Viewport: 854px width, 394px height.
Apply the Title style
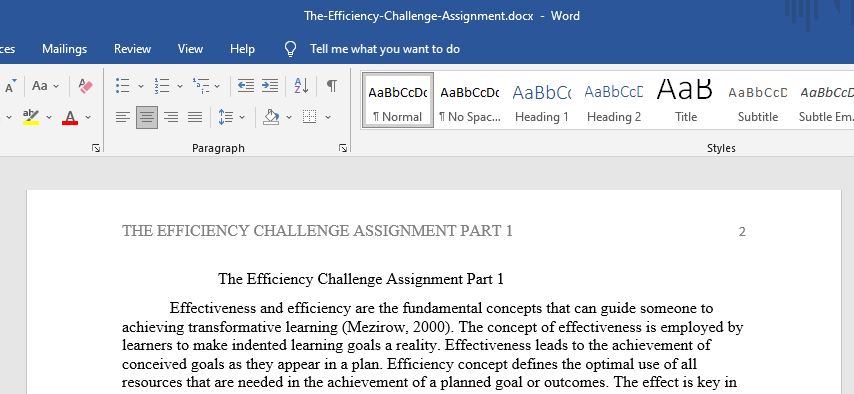[686, 100]
